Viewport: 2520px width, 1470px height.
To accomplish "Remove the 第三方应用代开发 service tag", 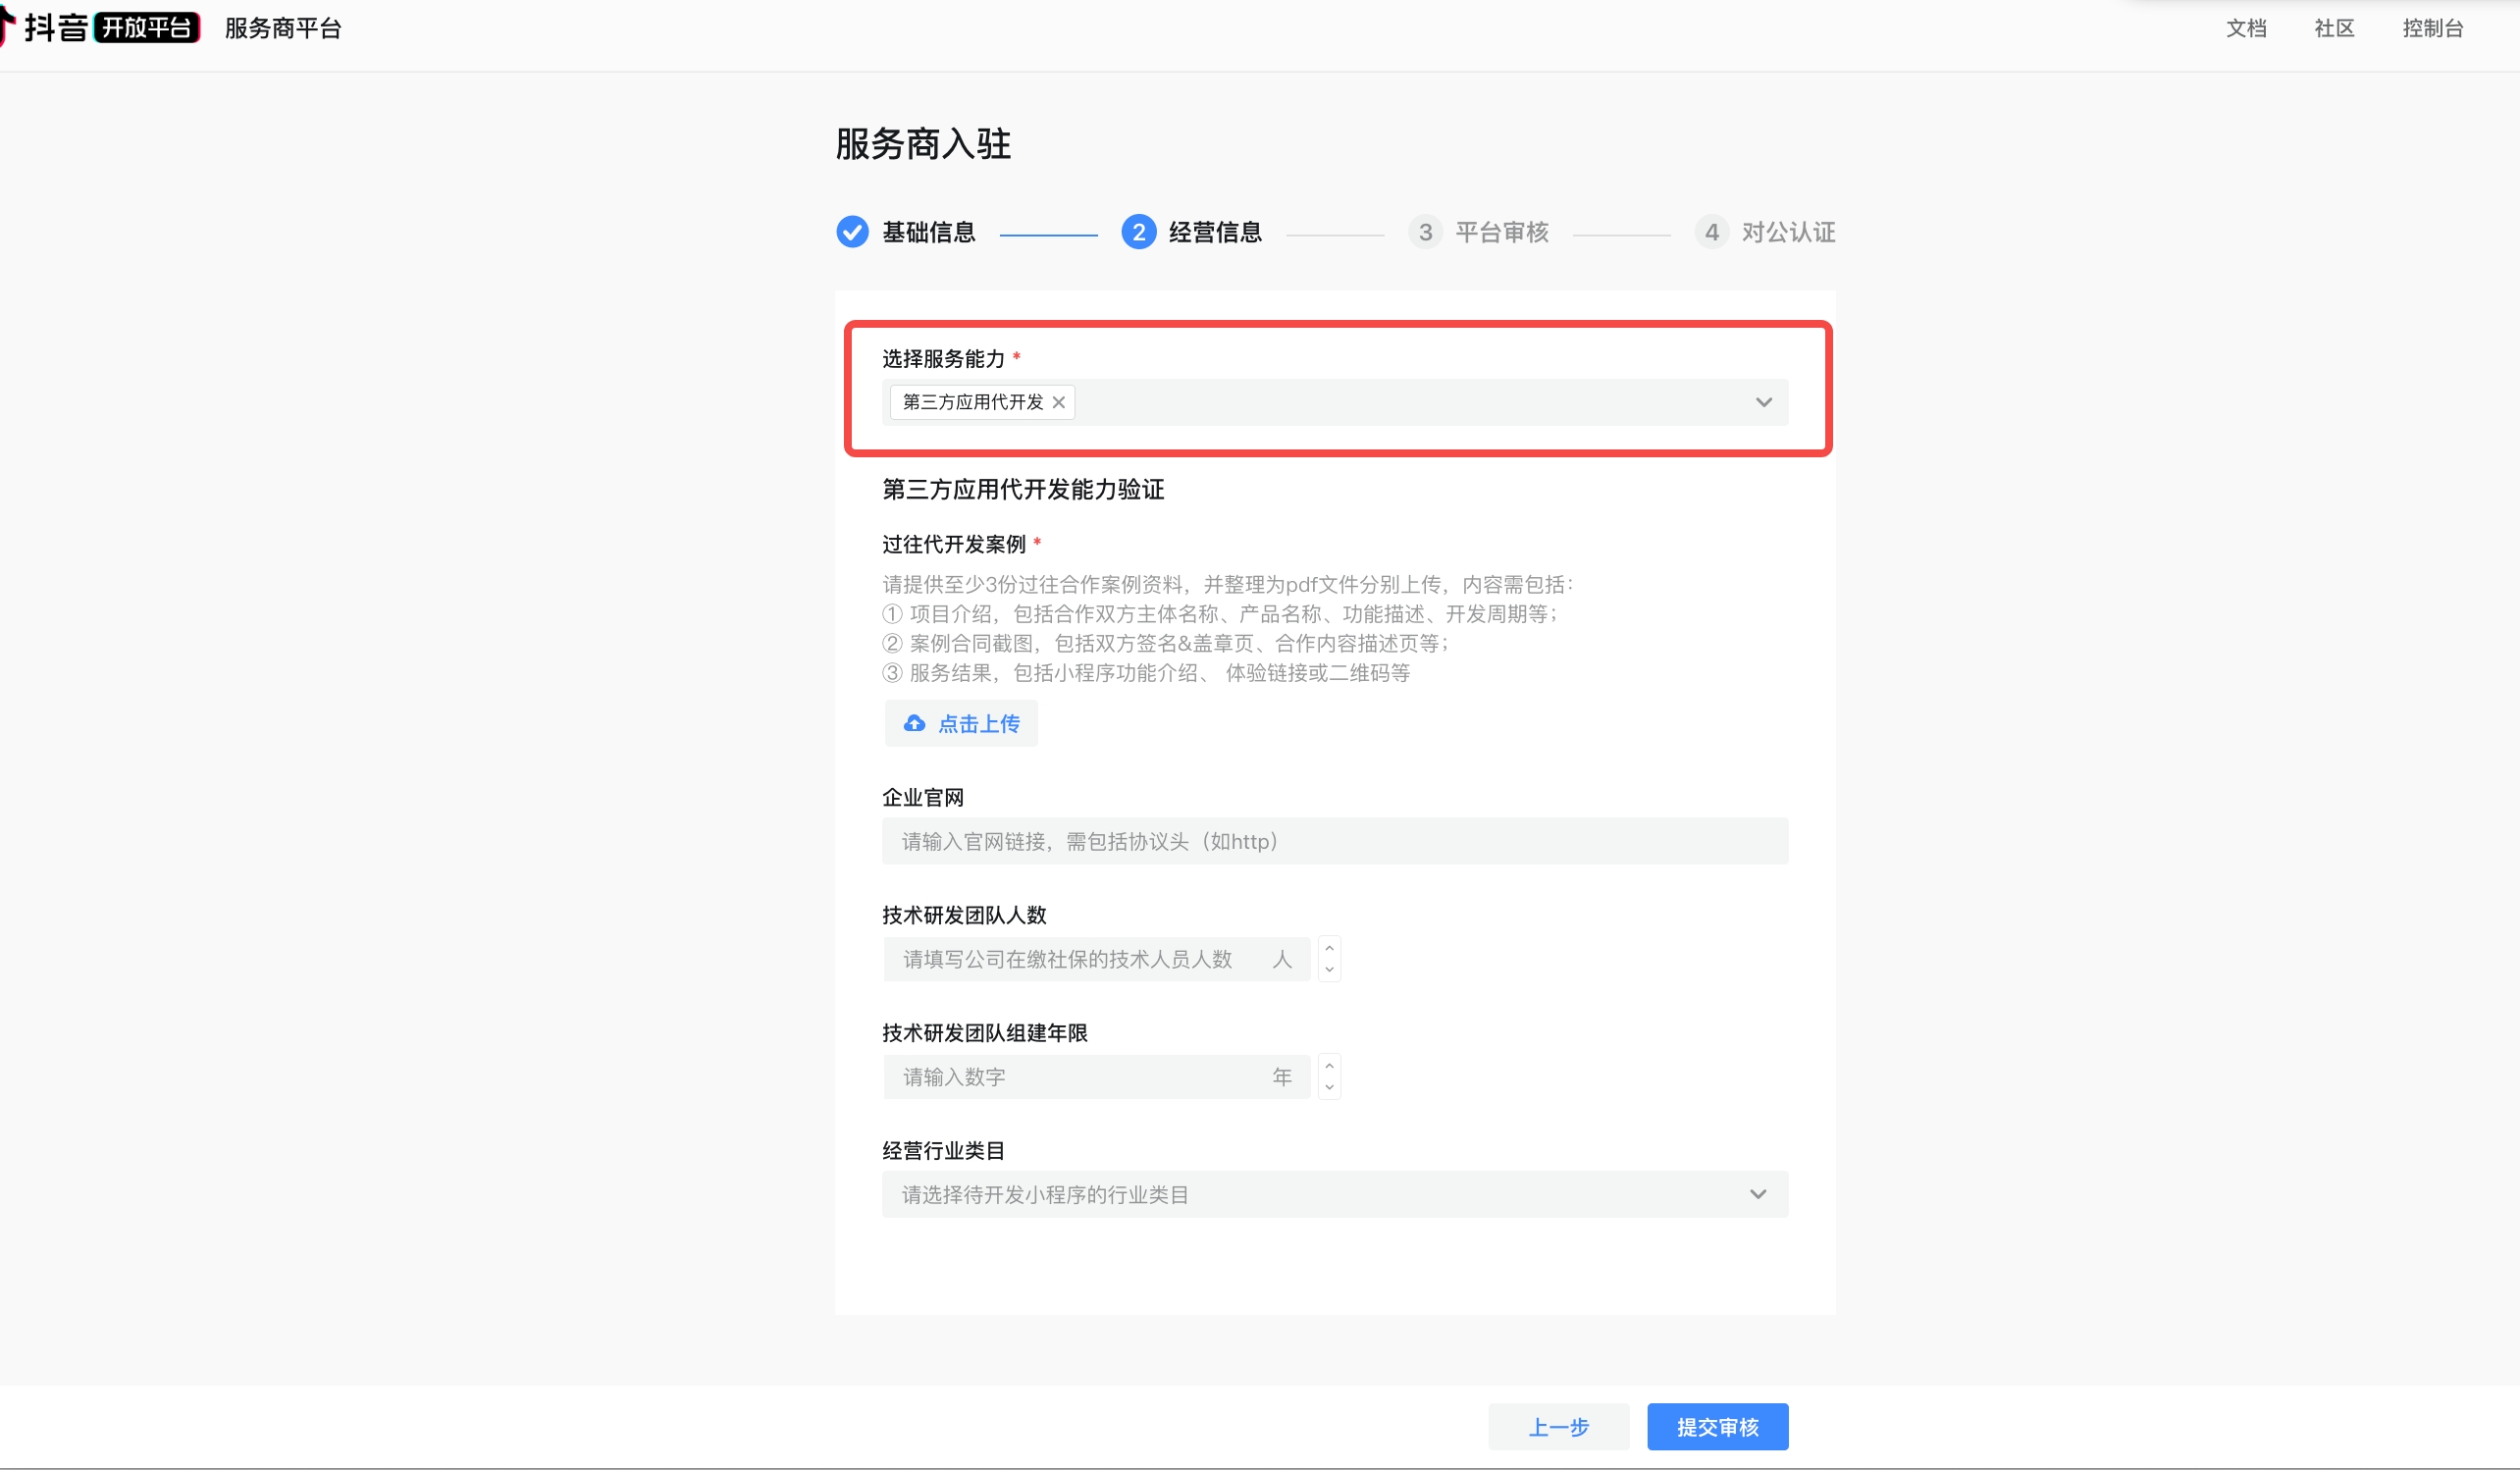I will pos(1058,402).
